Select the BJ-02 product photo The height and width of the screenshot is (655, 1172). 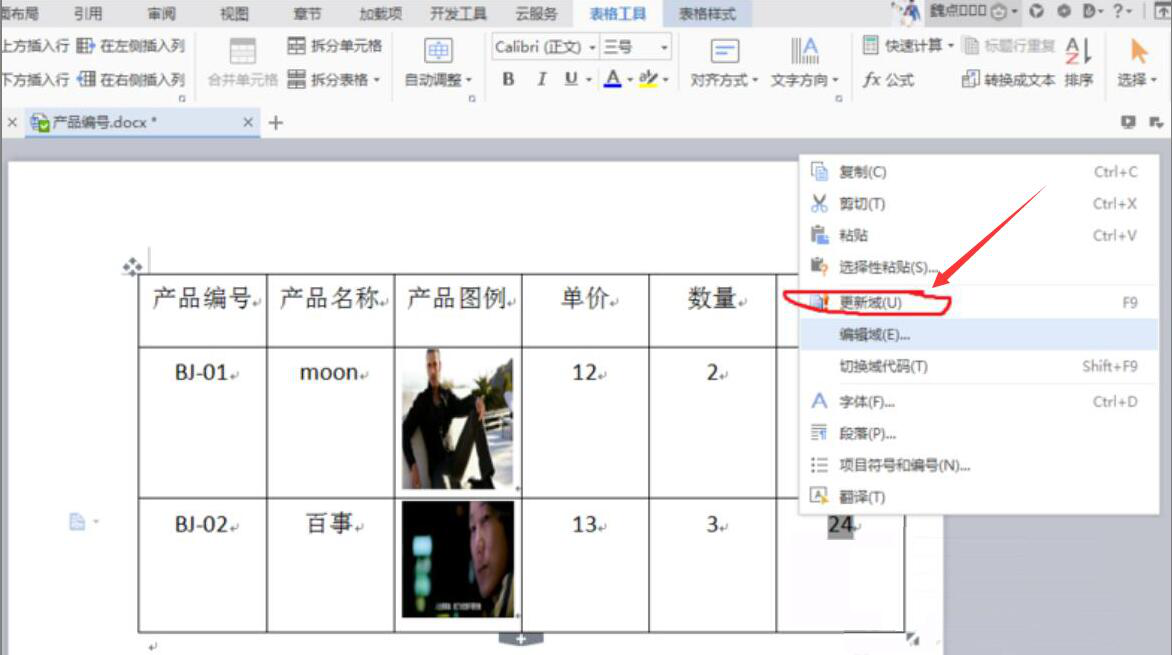(457, 559)
